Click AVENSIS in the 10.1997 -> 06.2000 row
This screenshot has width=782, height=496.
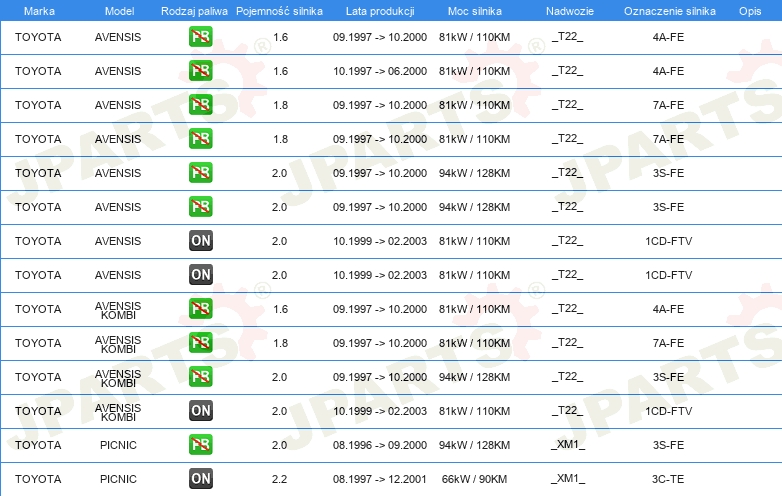point(118,71)
